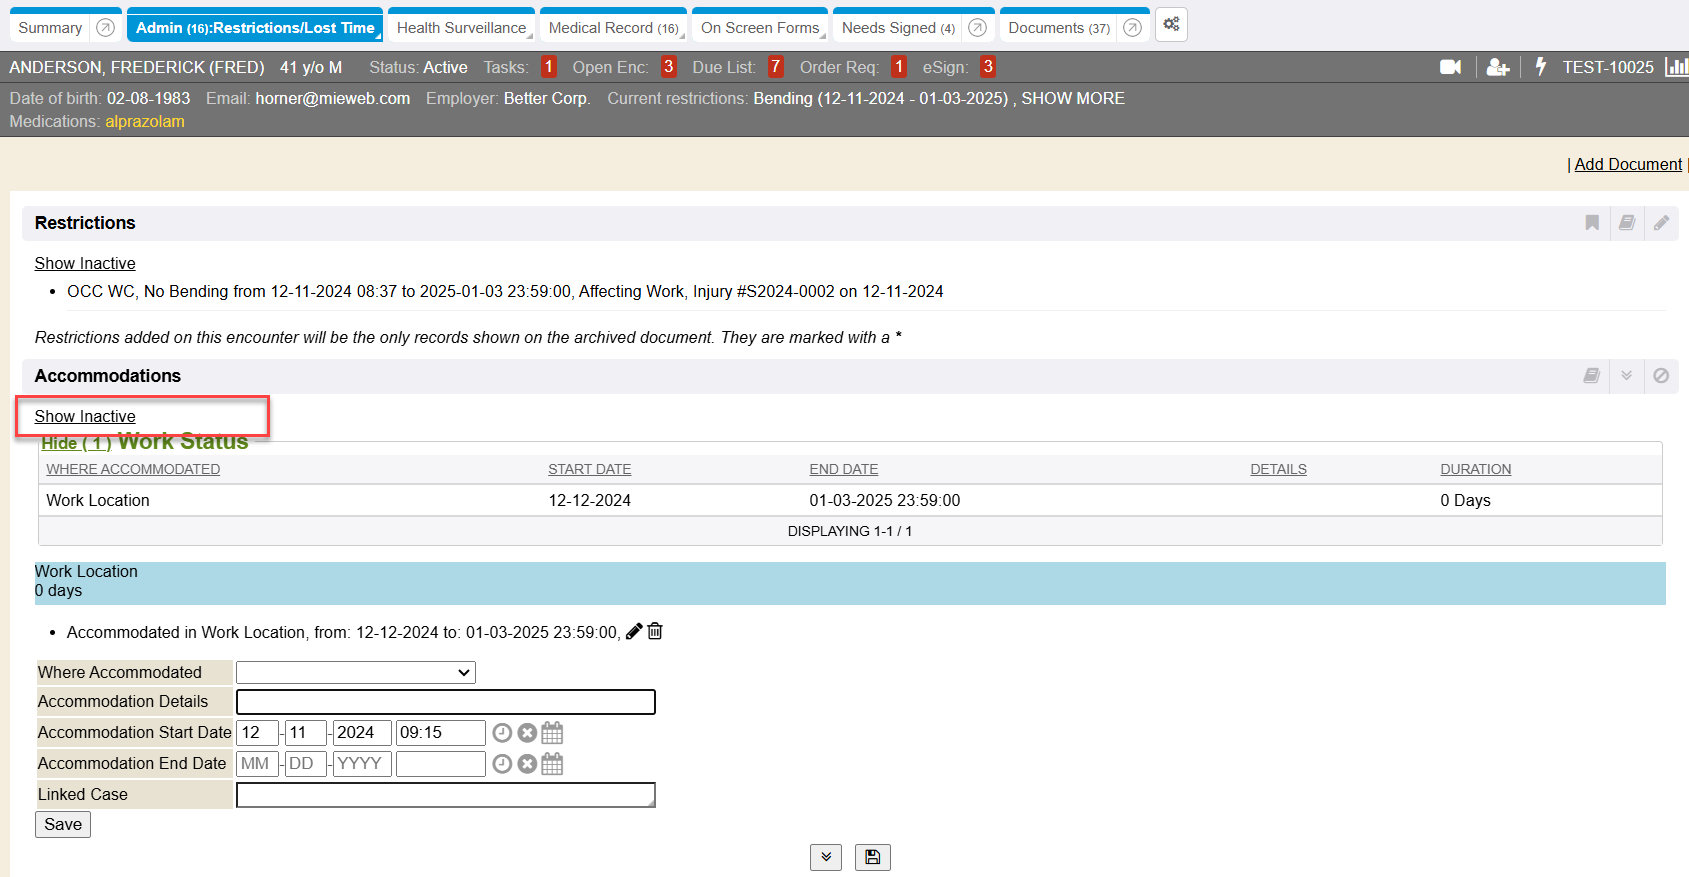Show inactive items under Restrictions

85,263
